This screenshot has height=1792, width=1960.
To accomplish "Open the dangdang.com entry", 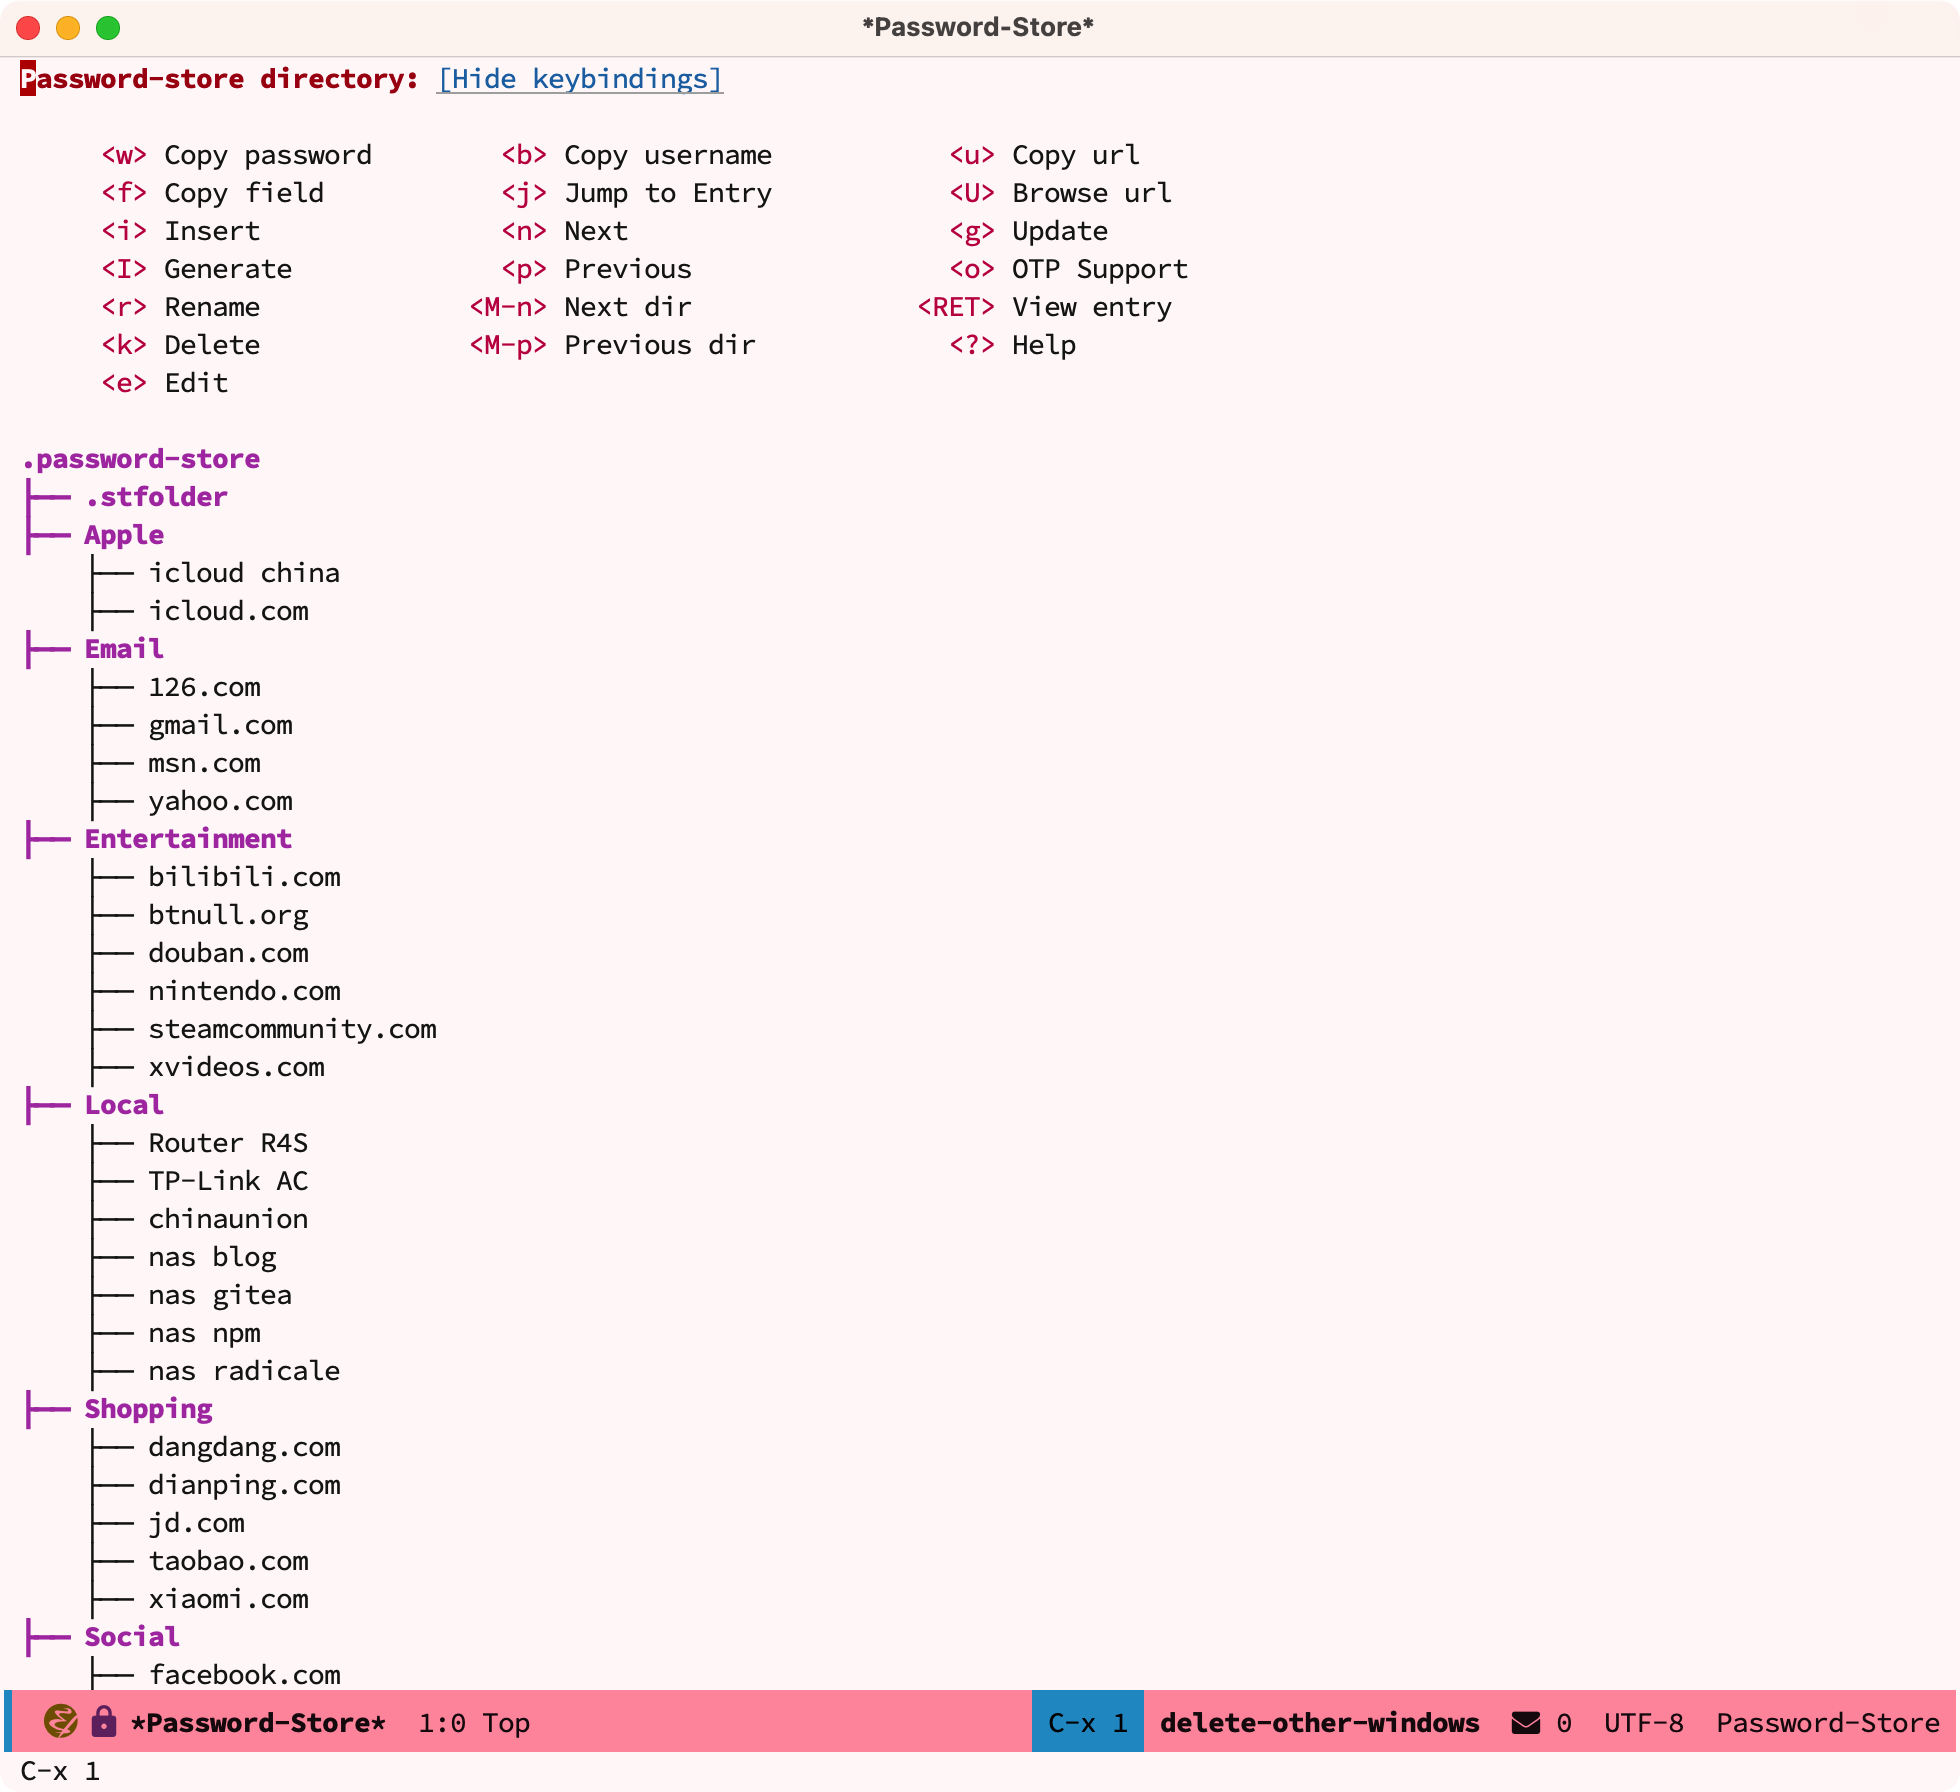I will pos(244,1447).
